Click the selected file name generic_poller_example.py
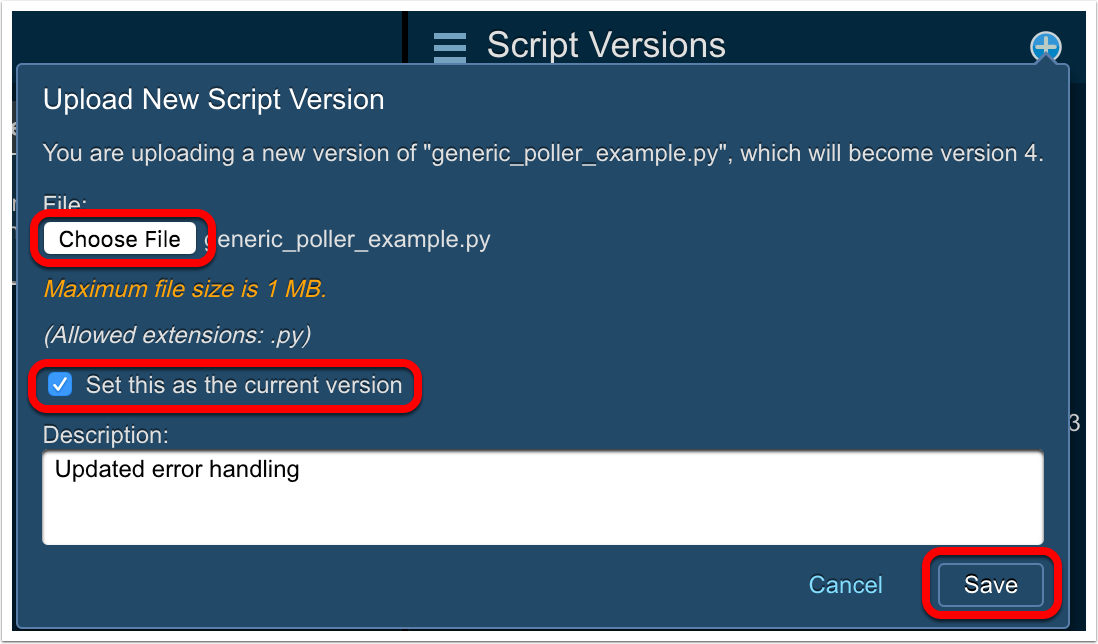 click(350, 240)
